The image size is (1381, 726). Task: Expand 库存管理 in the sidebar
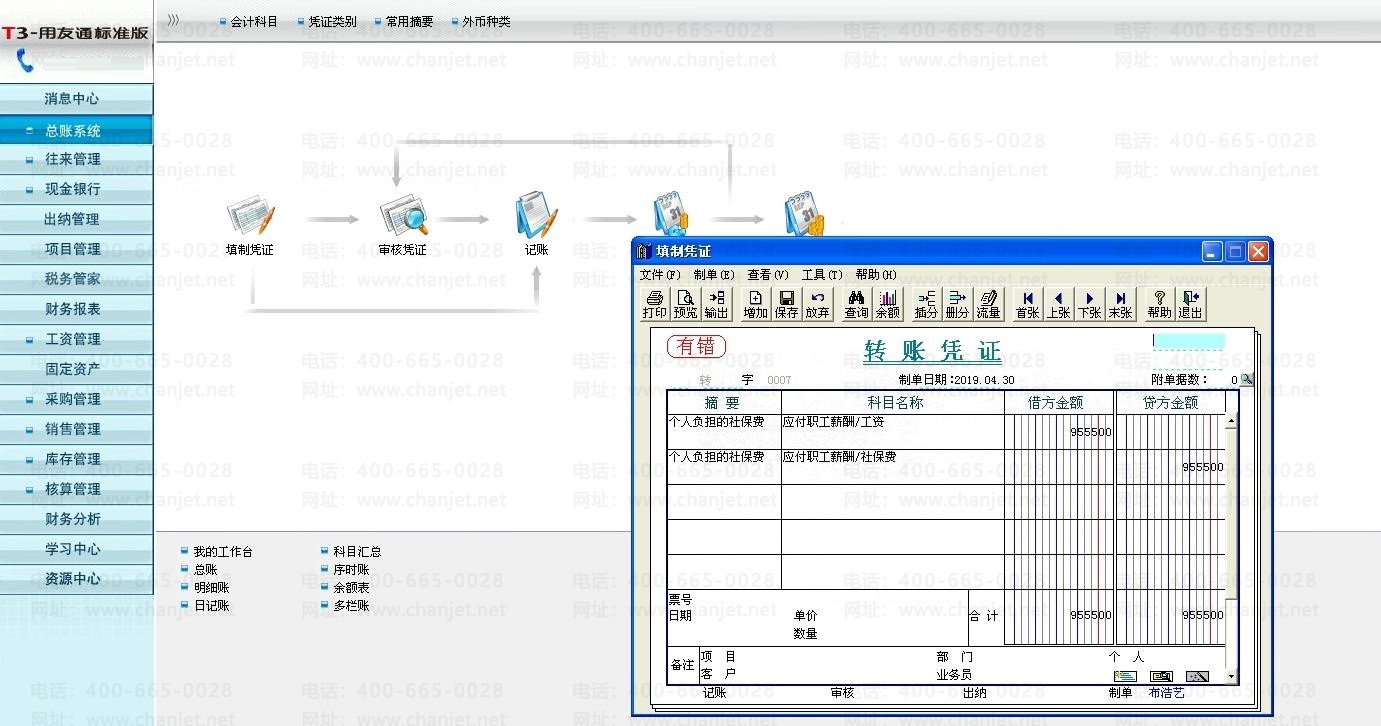click(77, 459)
